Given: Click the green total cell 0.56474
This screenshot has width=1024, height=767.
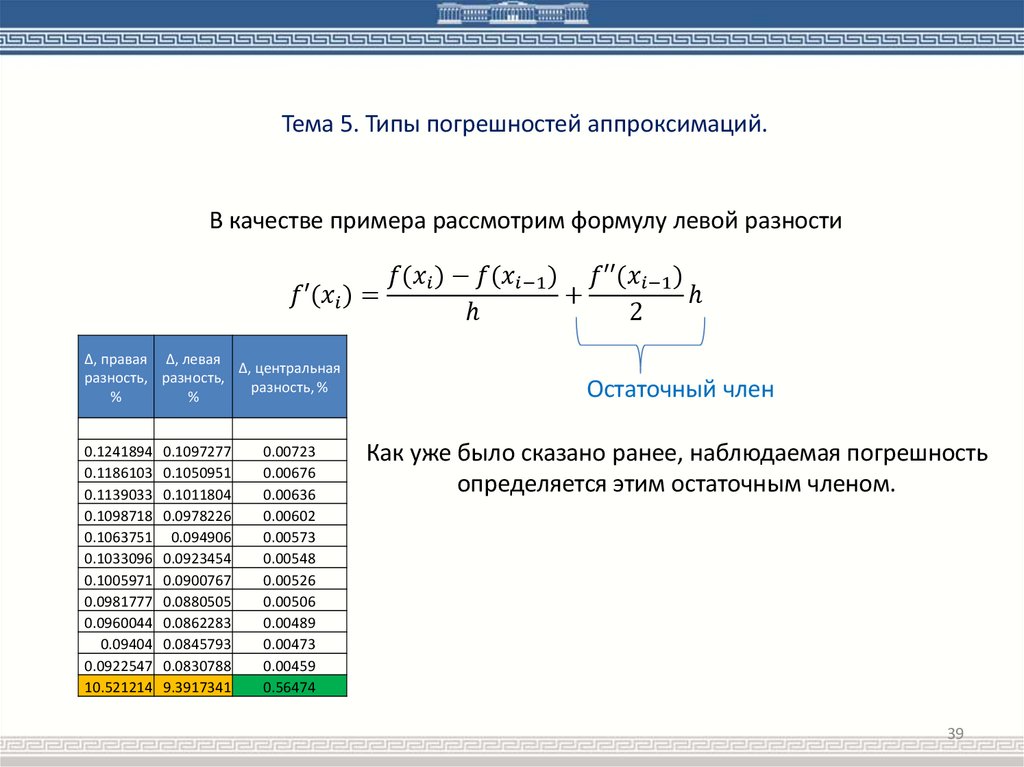Looking at the screenshot, I should click(289, 687).
